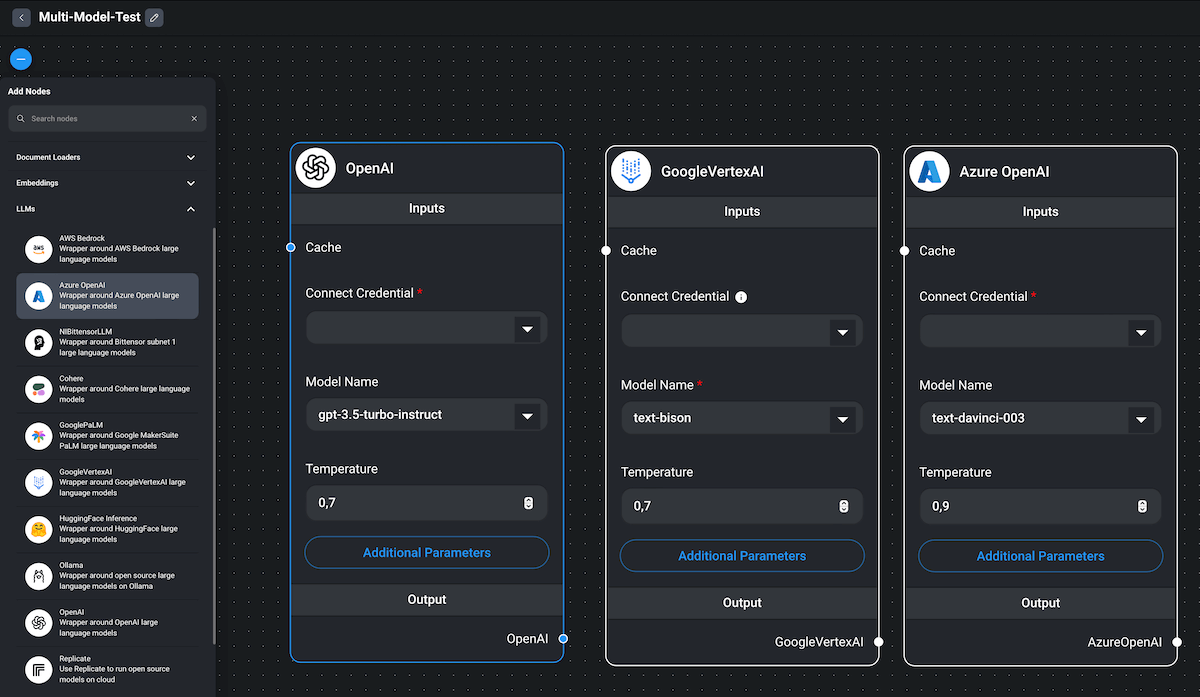Open Additional Parameters on Azure OpenAI node
The width and height of the screenshot is (1200, 697).
point(1040,556)
